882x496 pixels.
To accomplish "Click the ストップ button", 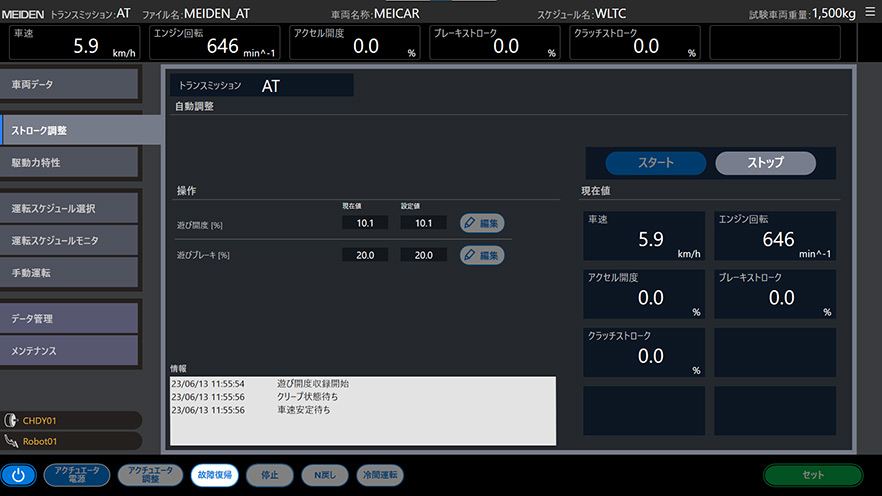I will coord(766,163).
